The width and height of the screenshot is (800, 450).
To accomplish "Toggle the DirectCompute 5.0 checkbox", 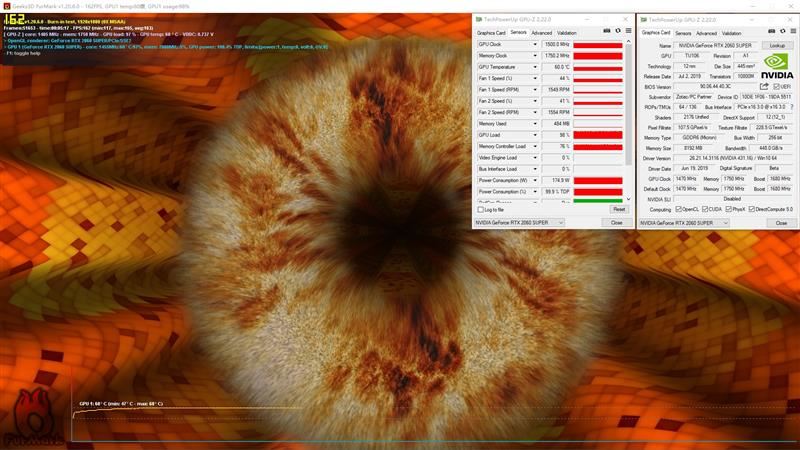I will pos(752,209).
